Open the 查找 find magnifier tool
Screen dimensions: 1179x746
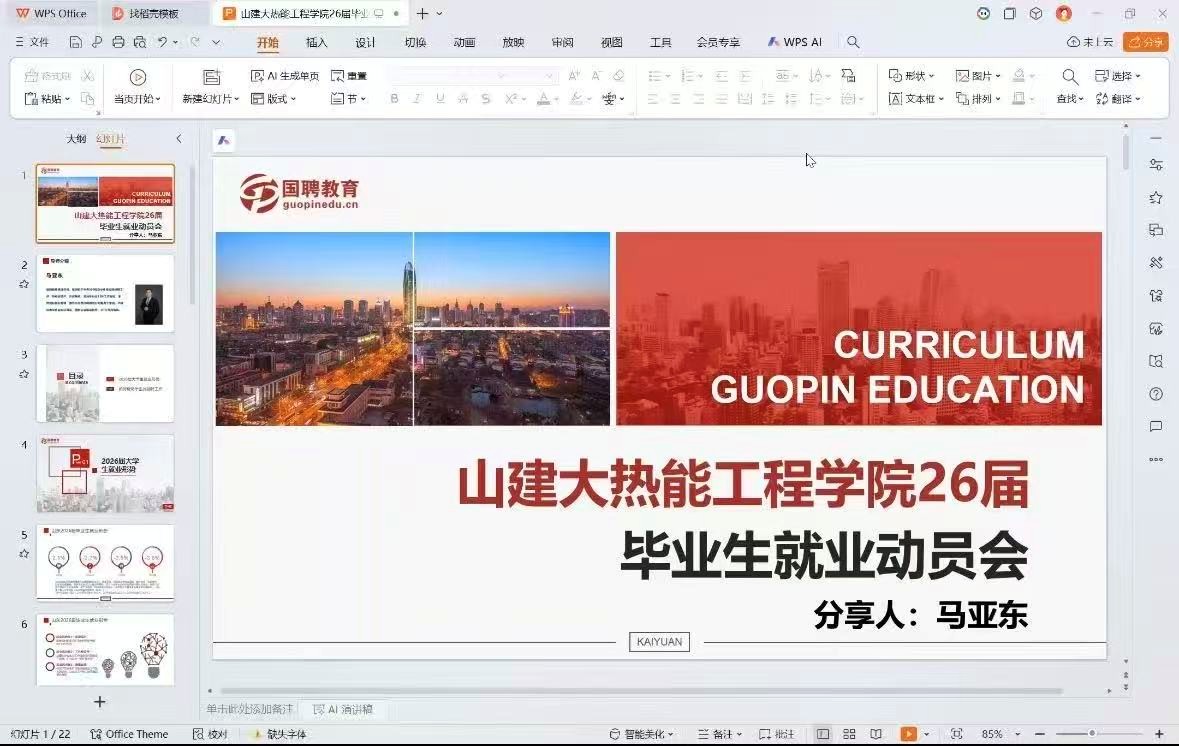point(1069,77)
